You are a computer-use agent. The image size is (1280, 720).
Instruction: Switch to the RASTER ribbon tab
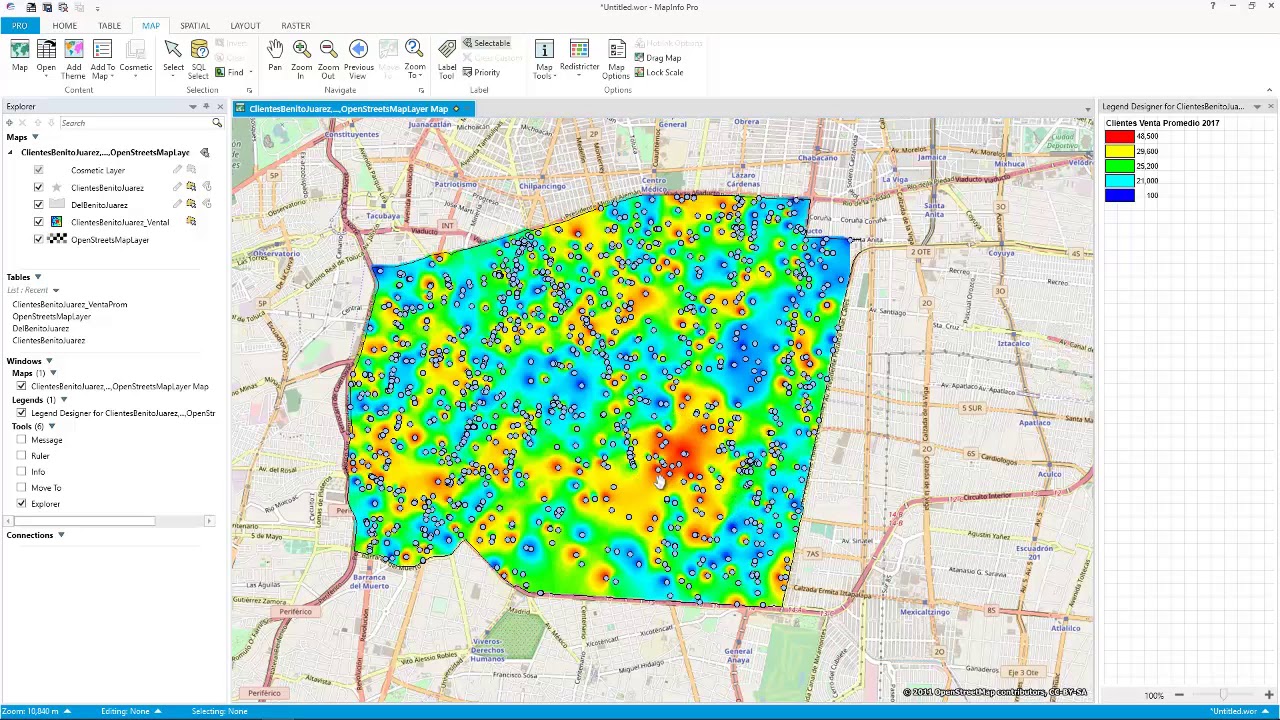point(295,25)
